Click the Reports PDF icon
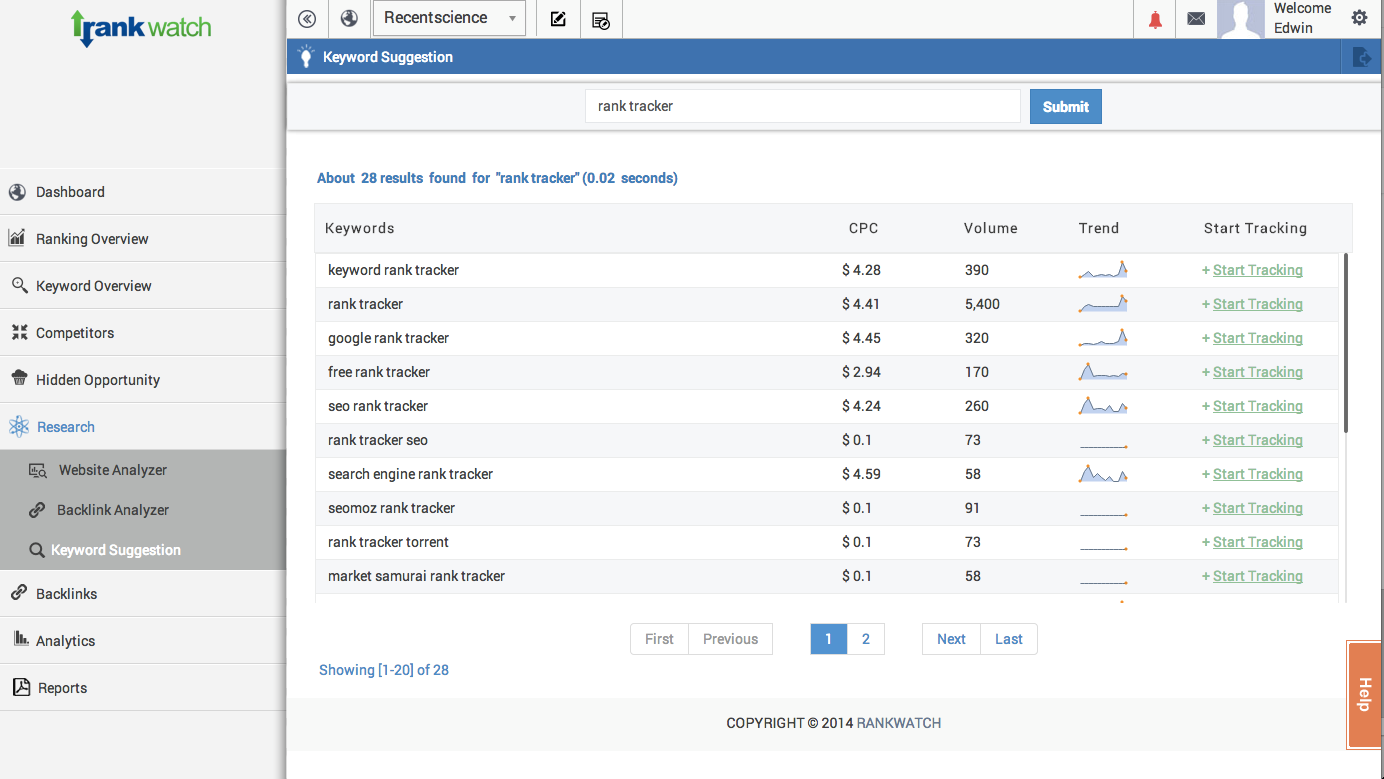This screenshot has height=779, width=1384. click(x=20, y=687)
